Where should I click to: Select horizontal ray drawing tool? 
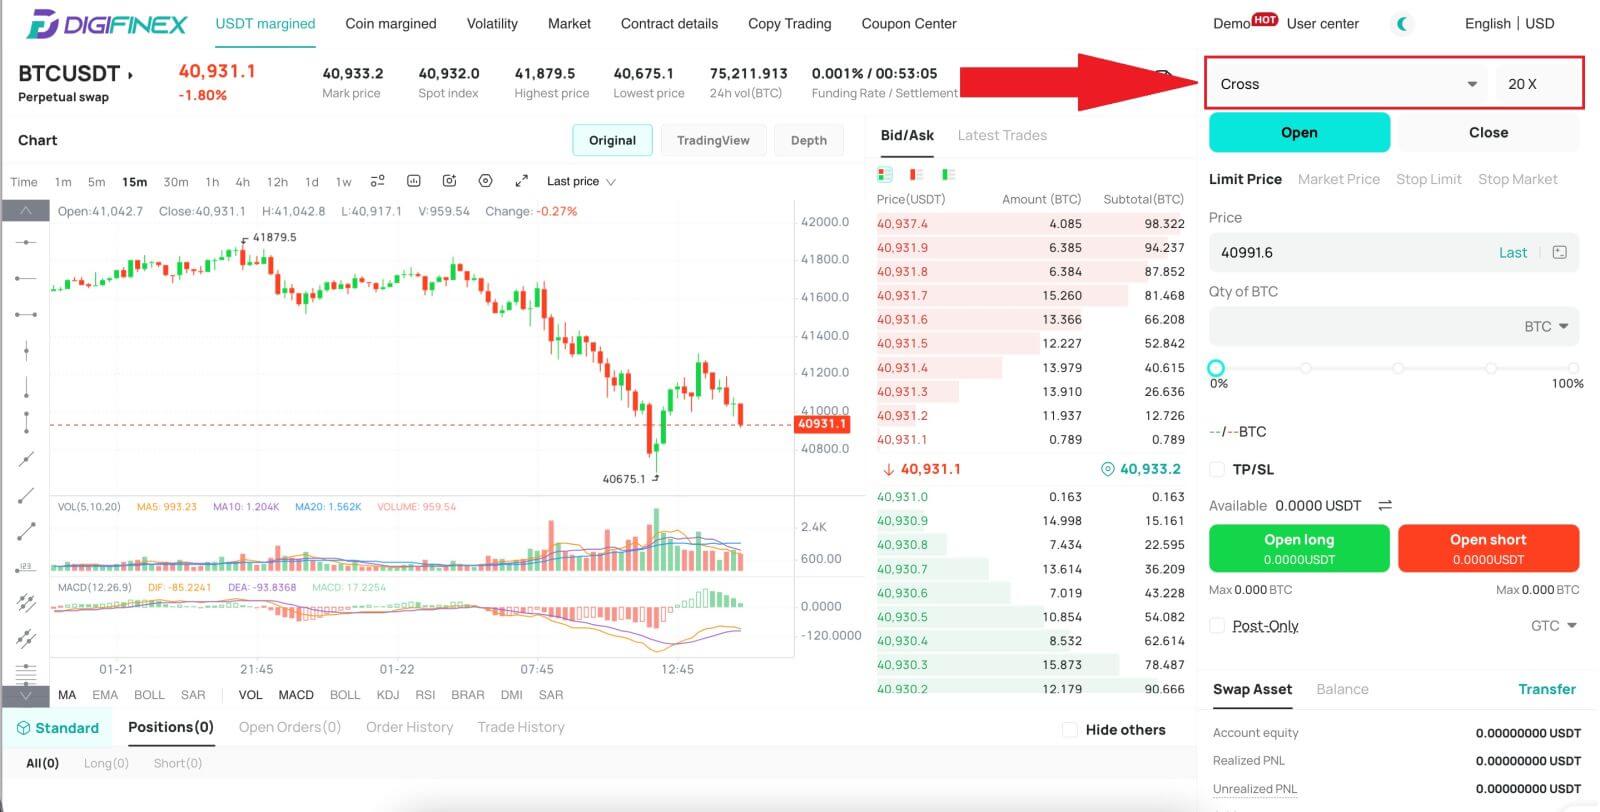pyautogui.click(x=26, y=278)
